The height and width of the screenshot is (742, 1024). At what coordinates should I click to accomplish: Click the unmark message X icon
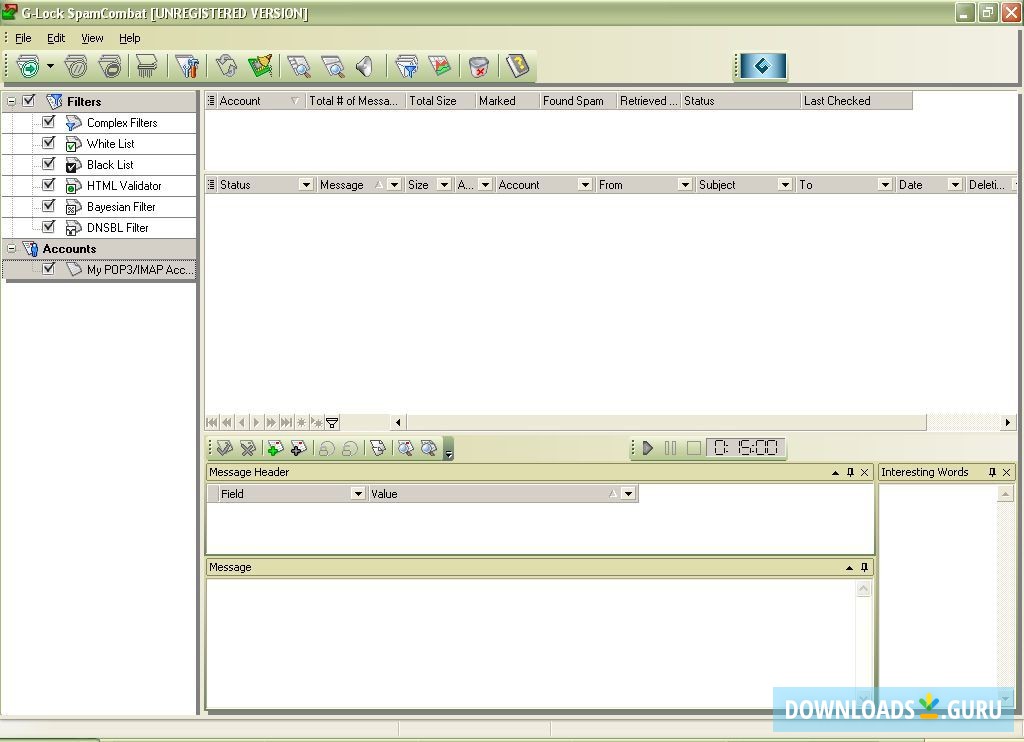248,448
